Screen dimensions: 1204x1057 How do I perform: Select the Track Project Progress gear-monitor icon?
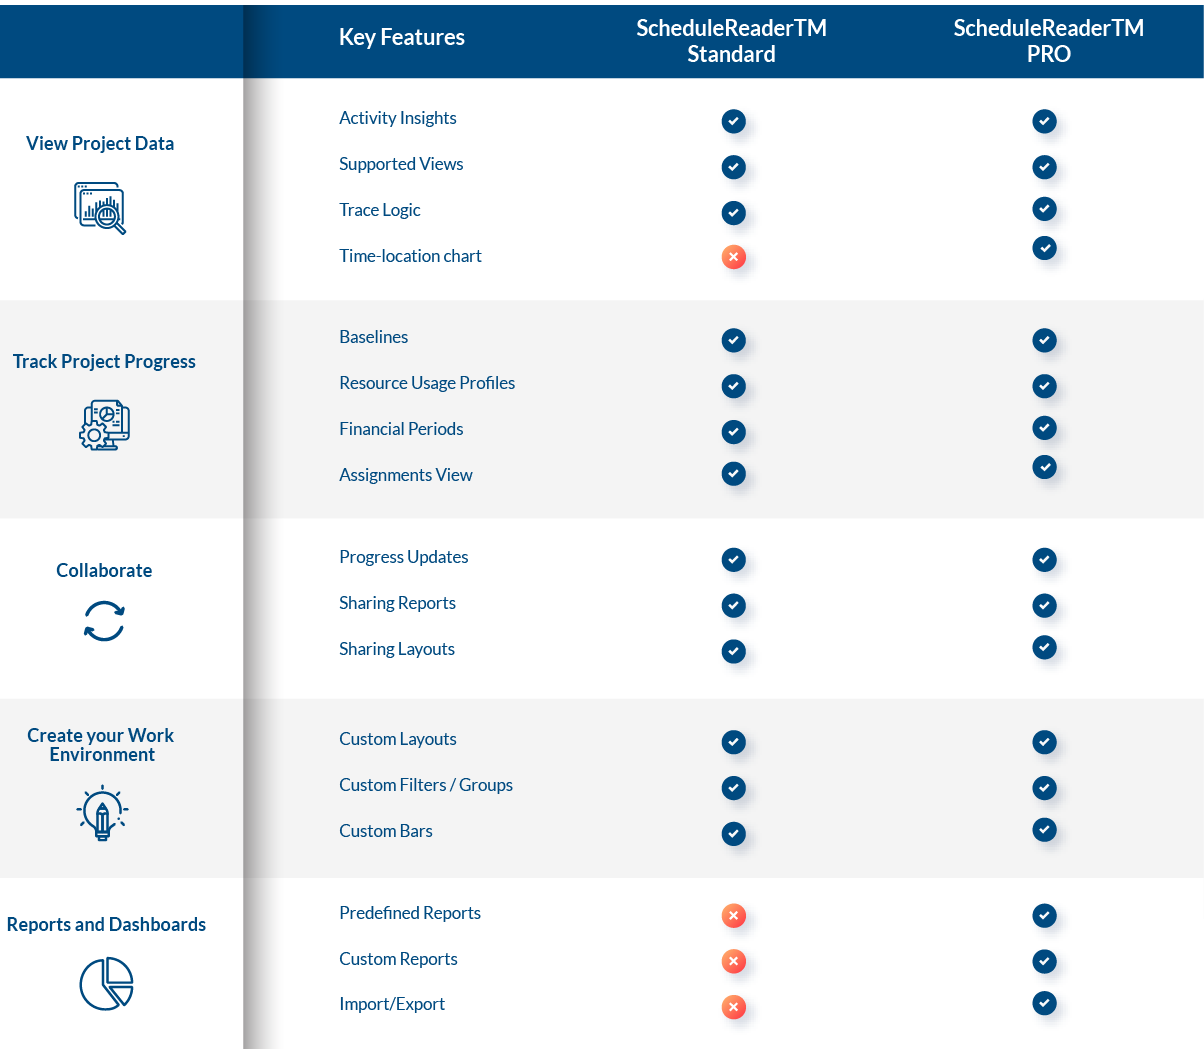tap(104, 424)
